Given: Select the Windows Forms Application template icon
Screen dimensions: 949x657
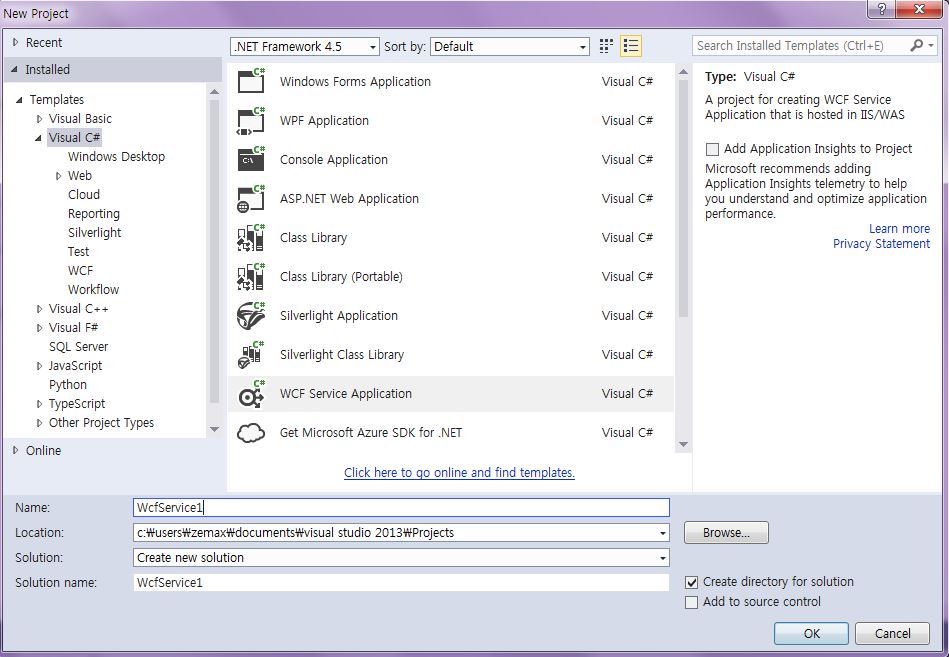Looking at the screenshot, I should point(251,81).
